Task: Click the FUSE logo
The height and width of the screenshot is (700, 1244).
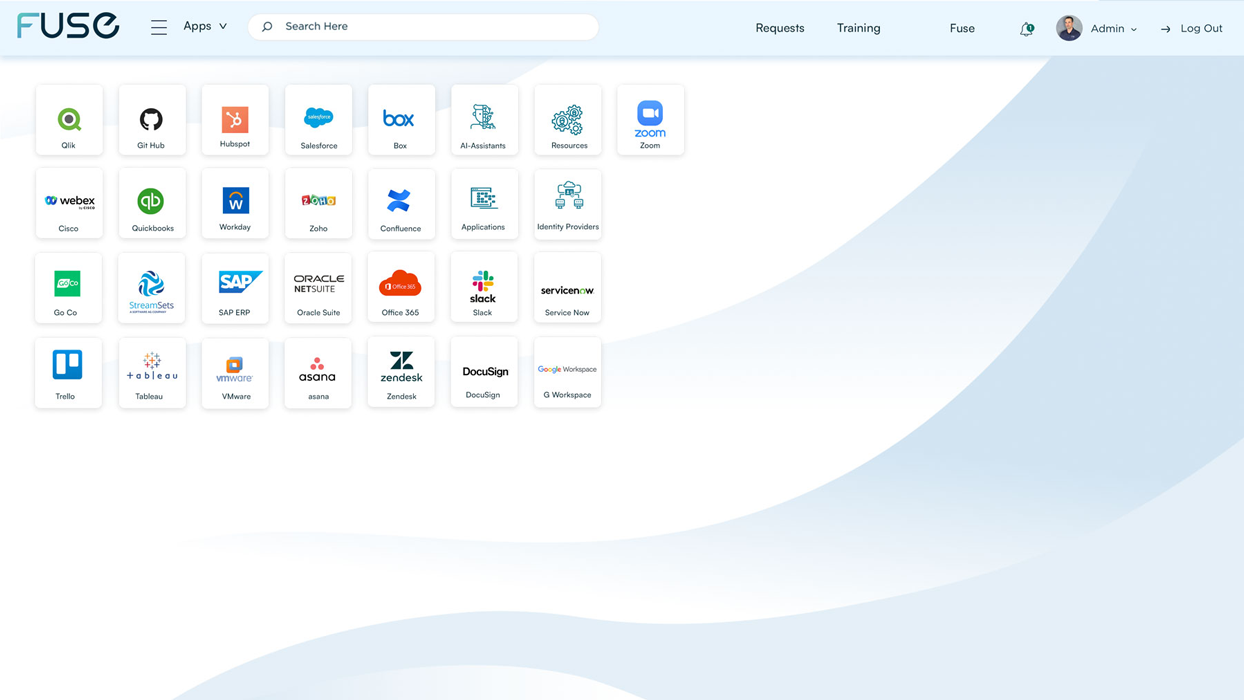Action: (x=68, y=26)
